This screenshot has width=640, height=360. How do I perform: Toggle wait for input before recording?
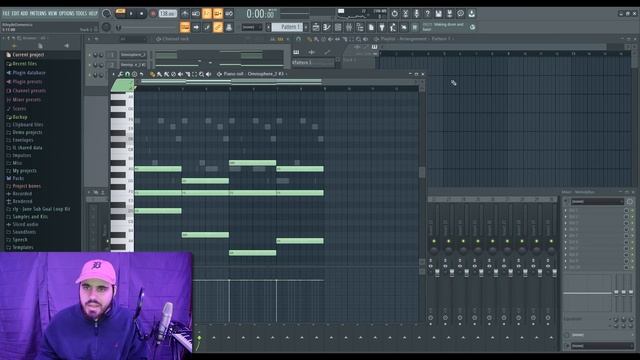pos(196,14)
